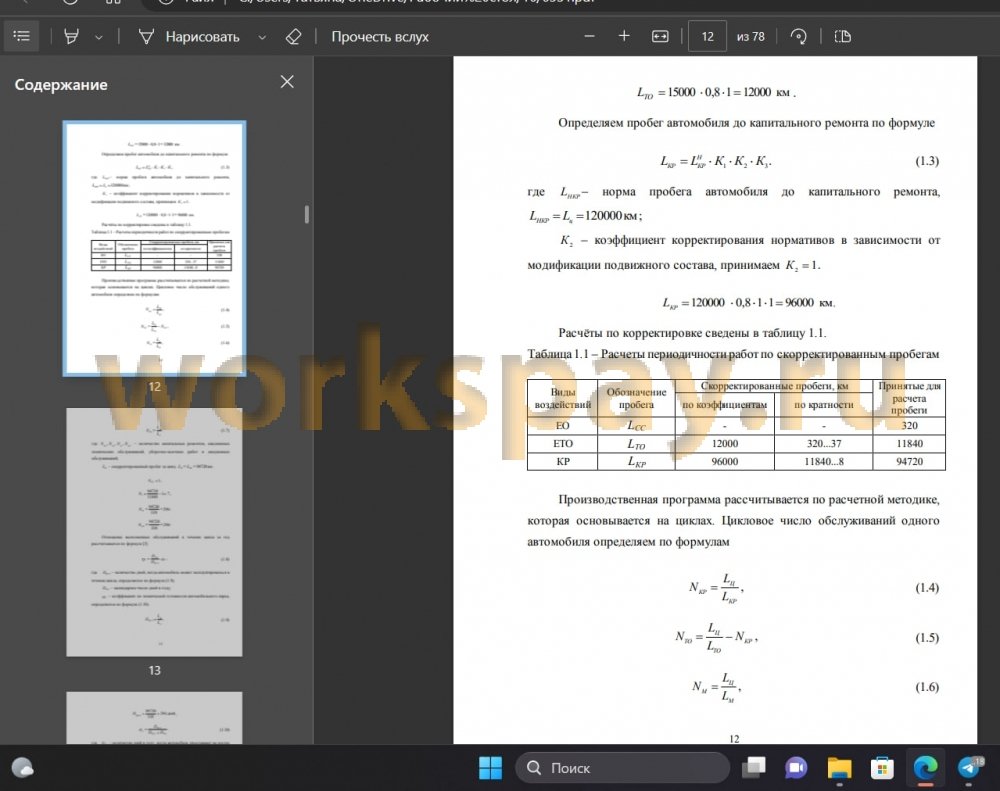The width and height of the screenshot is (1000, 791).
Task: Zoom in with the plus button
Action: click(x=624, y=36)
